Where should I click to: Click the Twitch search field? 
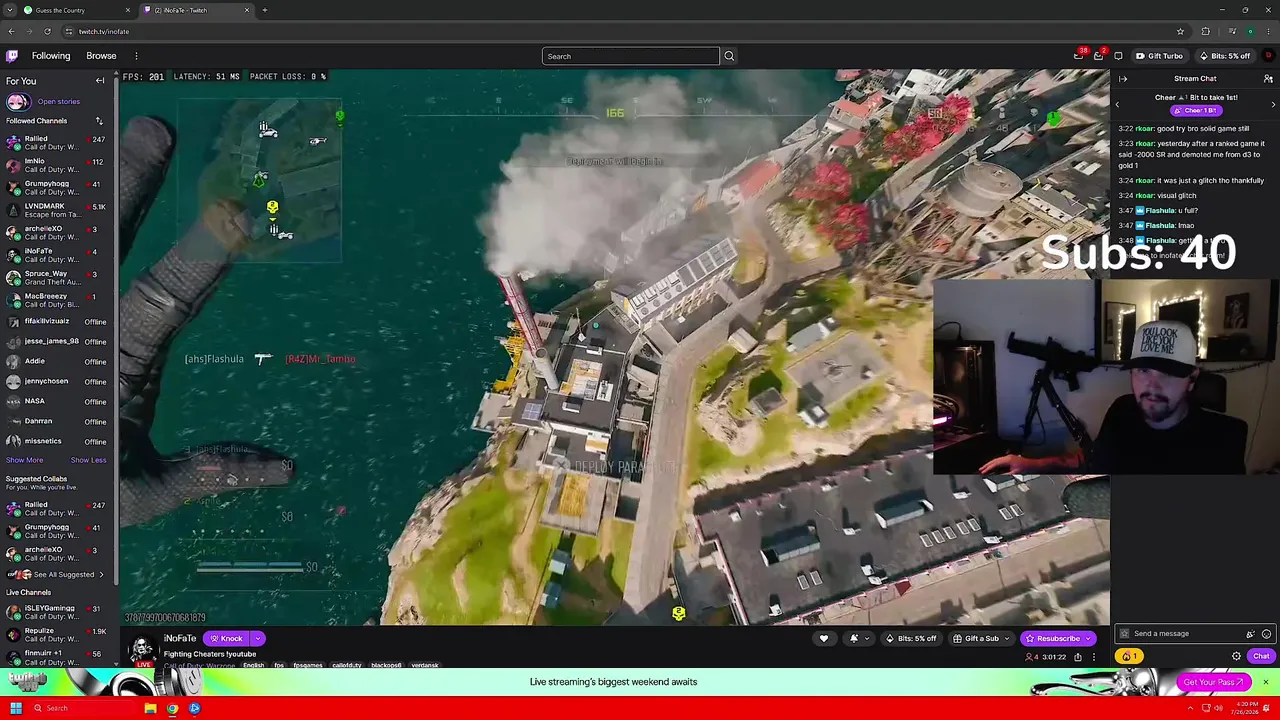[x=630, y=56]
